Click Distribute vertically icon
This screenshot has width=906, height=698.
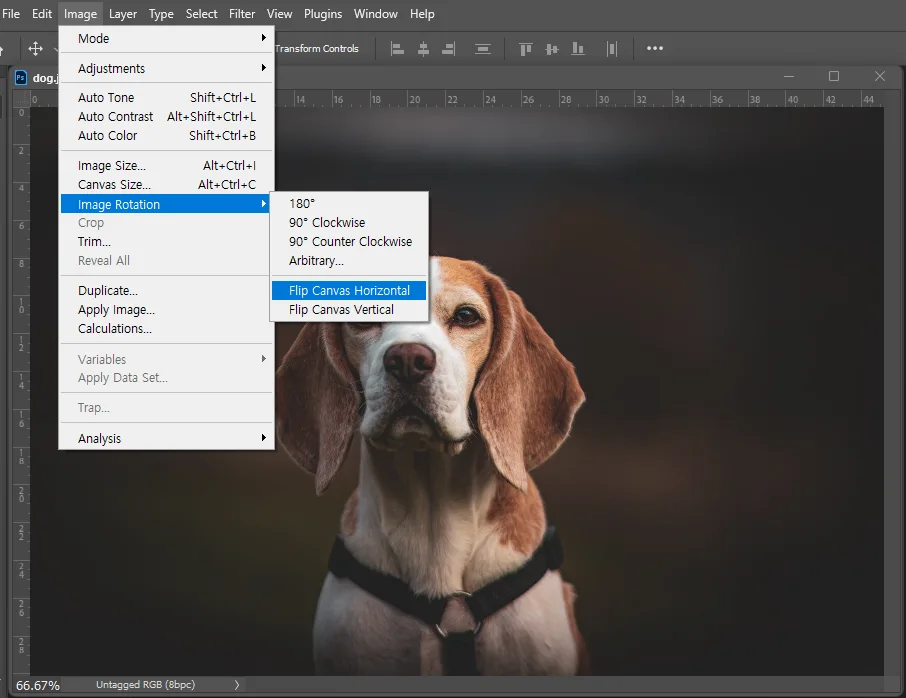pyautogui.click(x=482, y=49)
